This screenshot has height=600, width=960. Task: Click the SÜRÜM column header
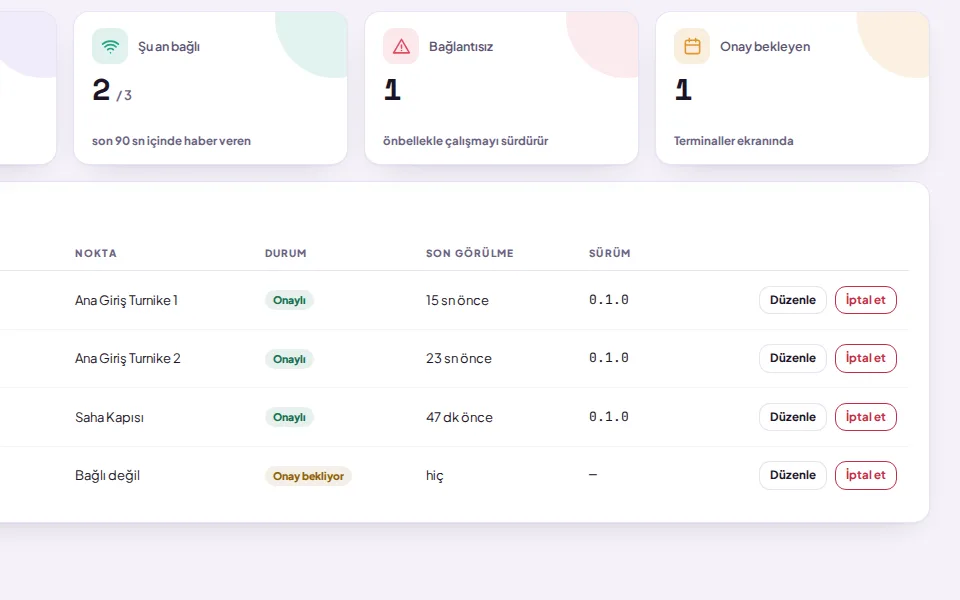click(x=610, y=253)
